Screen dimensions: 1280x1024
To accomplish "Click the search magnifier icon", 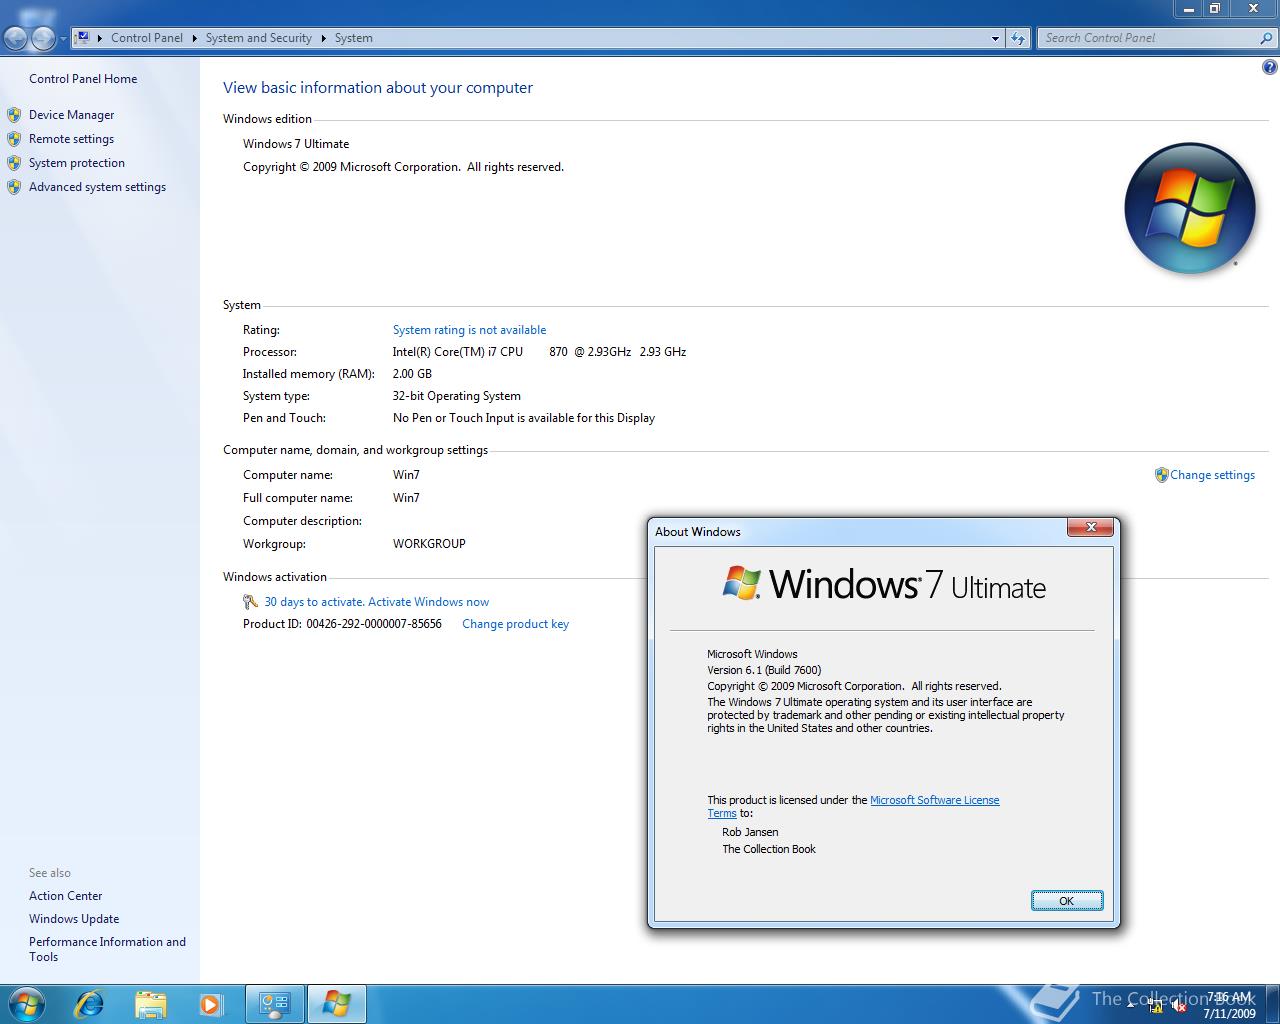I will 1267,38.
